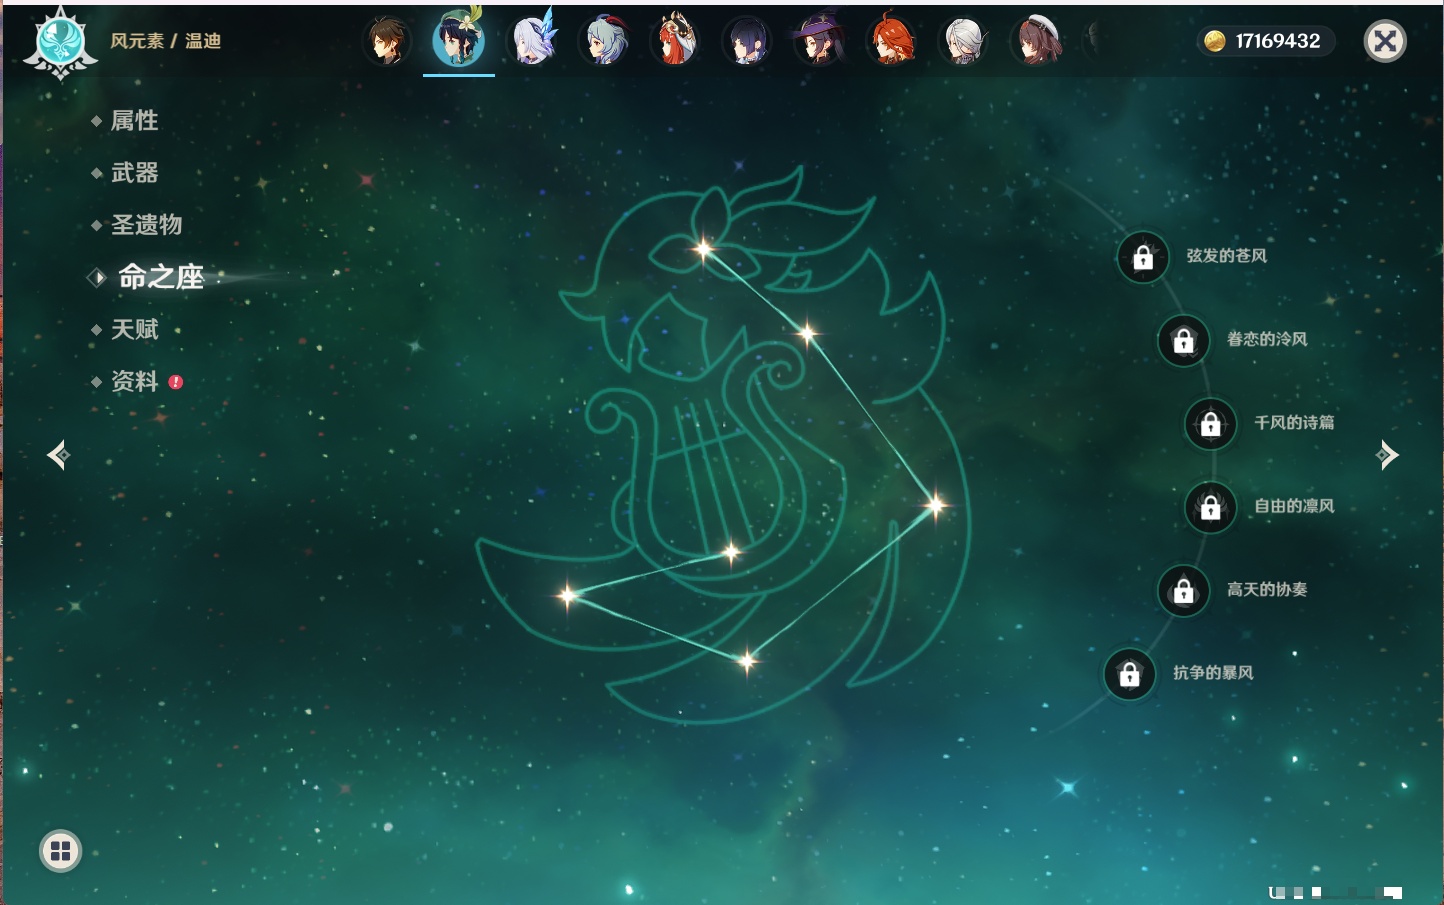
Task: Close the character screen with X button
Action: click(1385, 41)
